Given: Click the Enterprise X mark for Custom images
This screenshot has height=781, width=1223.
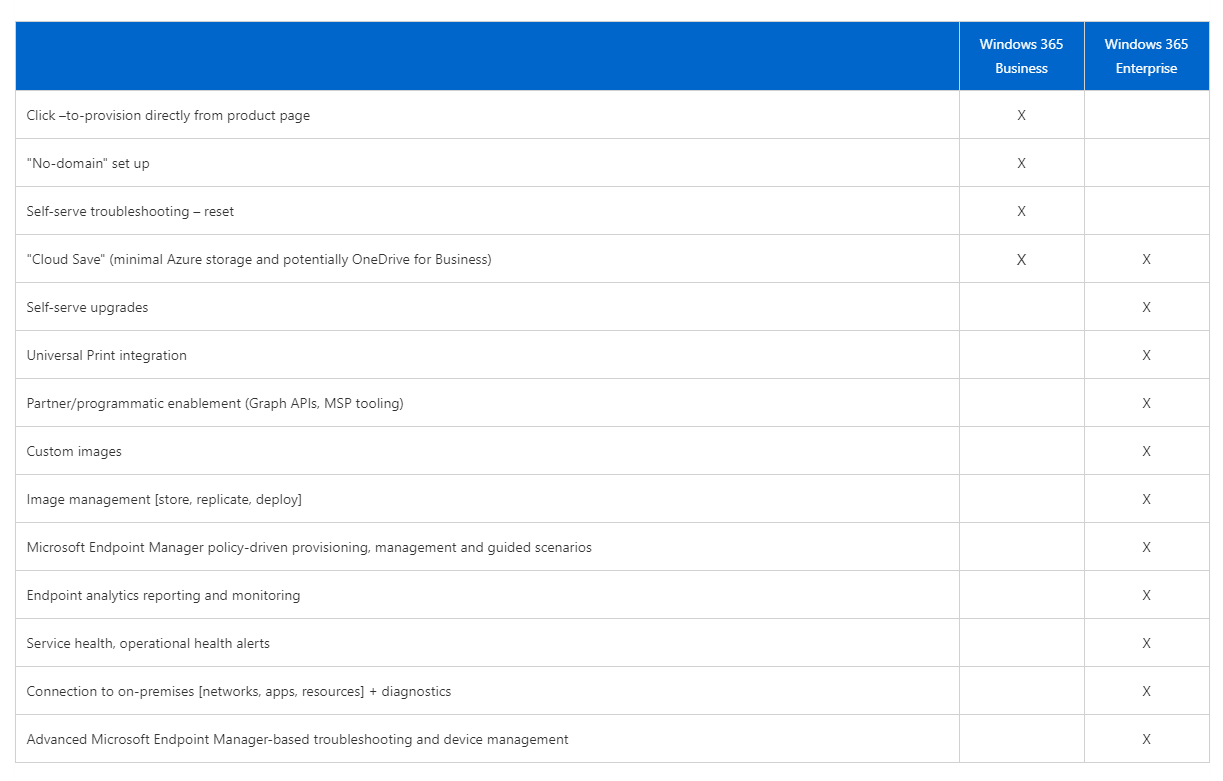Looking at the screenshot, I should 1146,451.
